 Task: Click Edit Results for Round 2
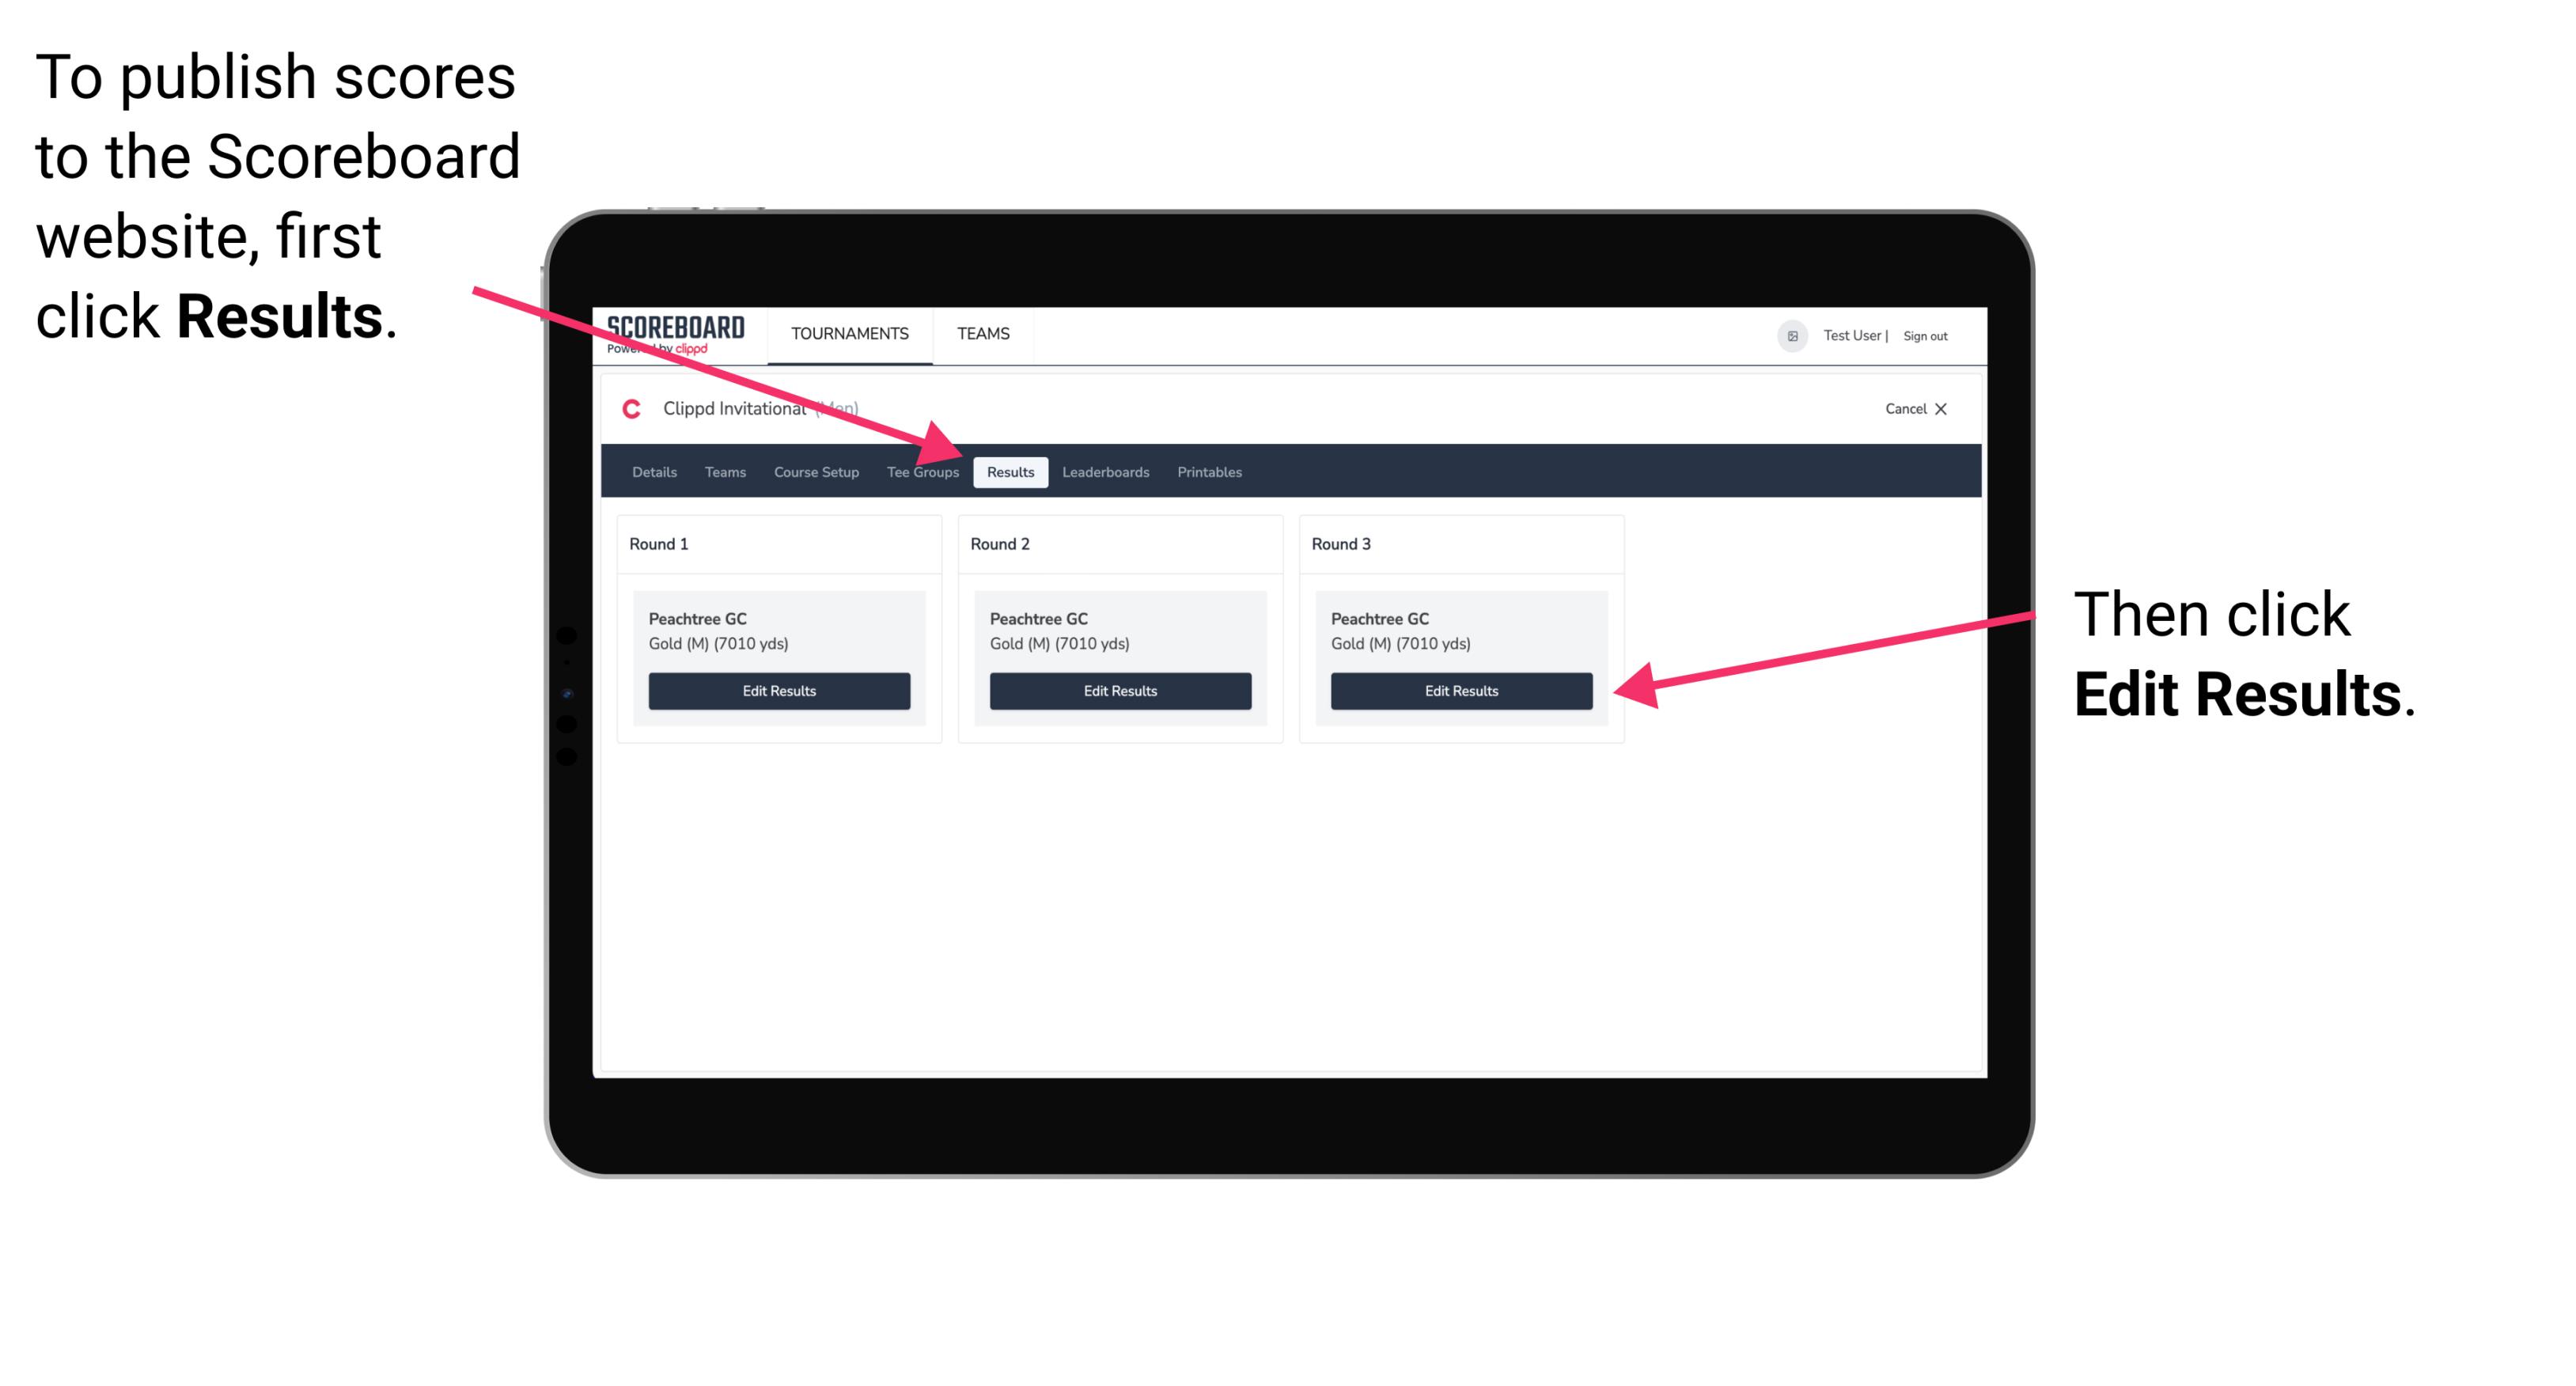pos(1119,691)
